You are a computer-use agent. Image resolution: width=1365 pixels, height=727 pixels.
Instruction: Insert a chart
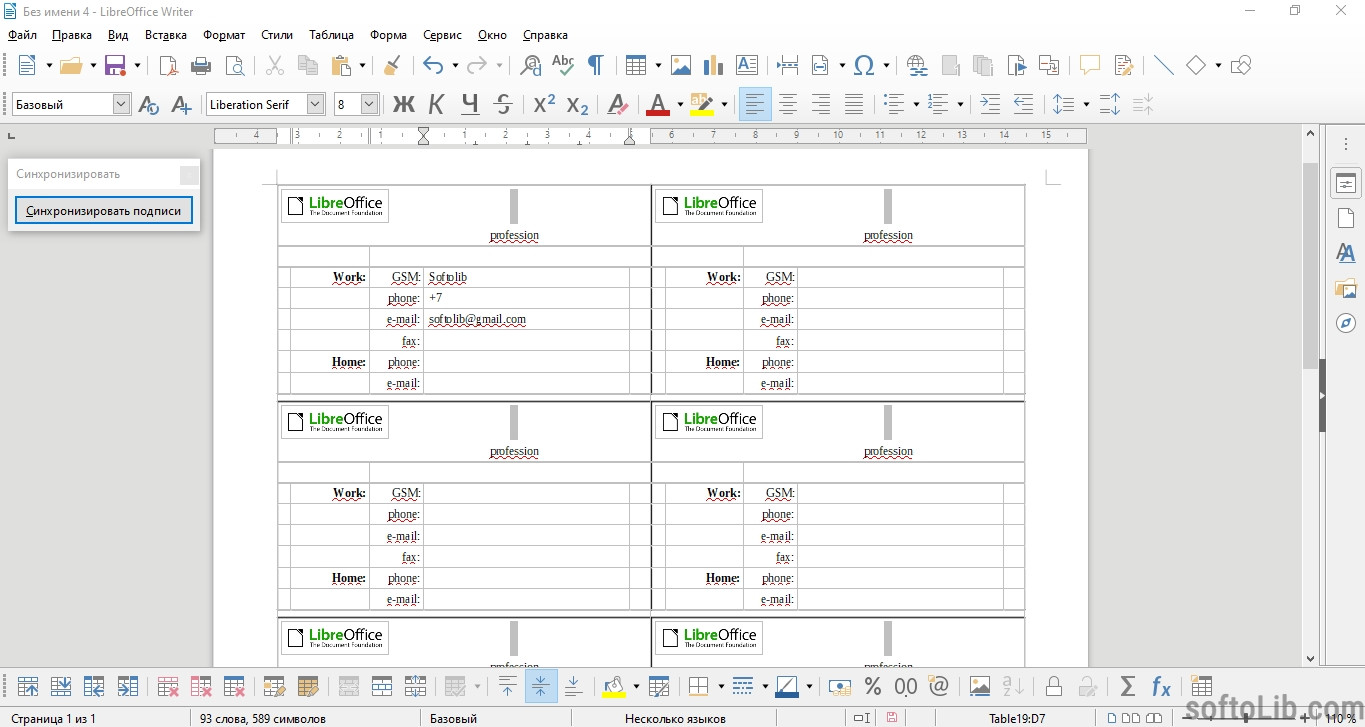[713, 66]
